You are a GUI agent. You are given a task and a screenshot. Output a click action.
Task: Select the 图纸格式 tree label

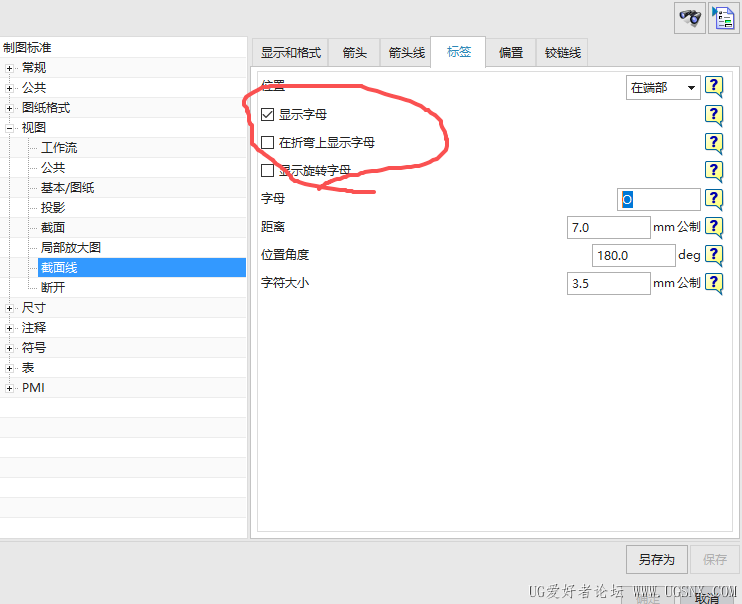coord(46,108)
